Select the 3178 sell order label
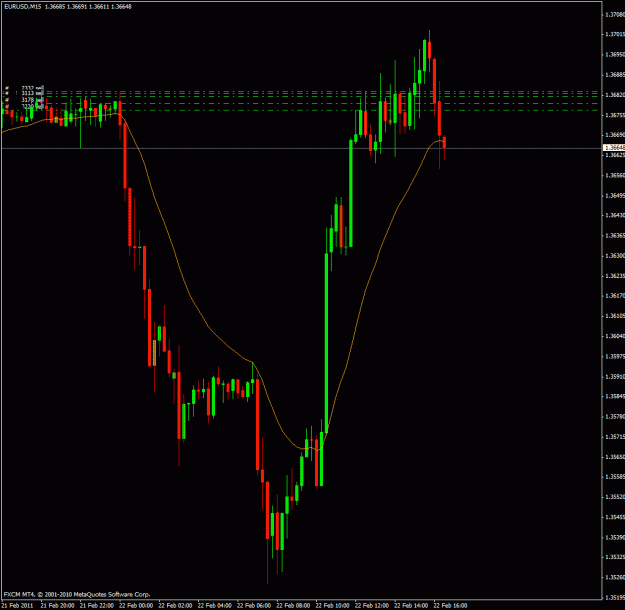 [x=32, y=100]
